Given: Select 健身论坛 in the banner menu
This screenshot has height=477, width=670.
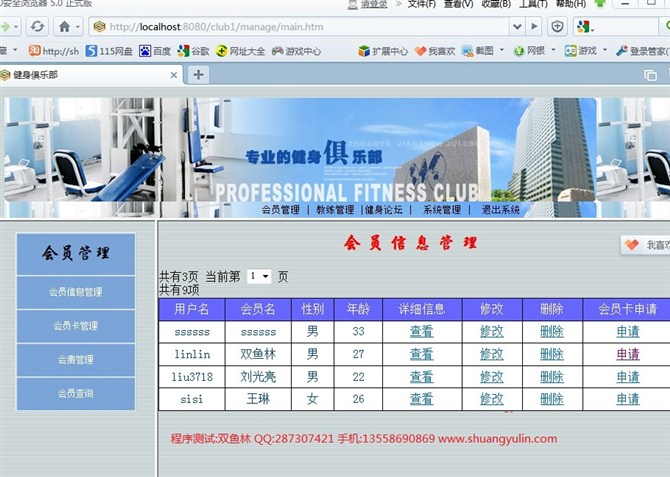Looking at the screenshot, I should [384, 210].
